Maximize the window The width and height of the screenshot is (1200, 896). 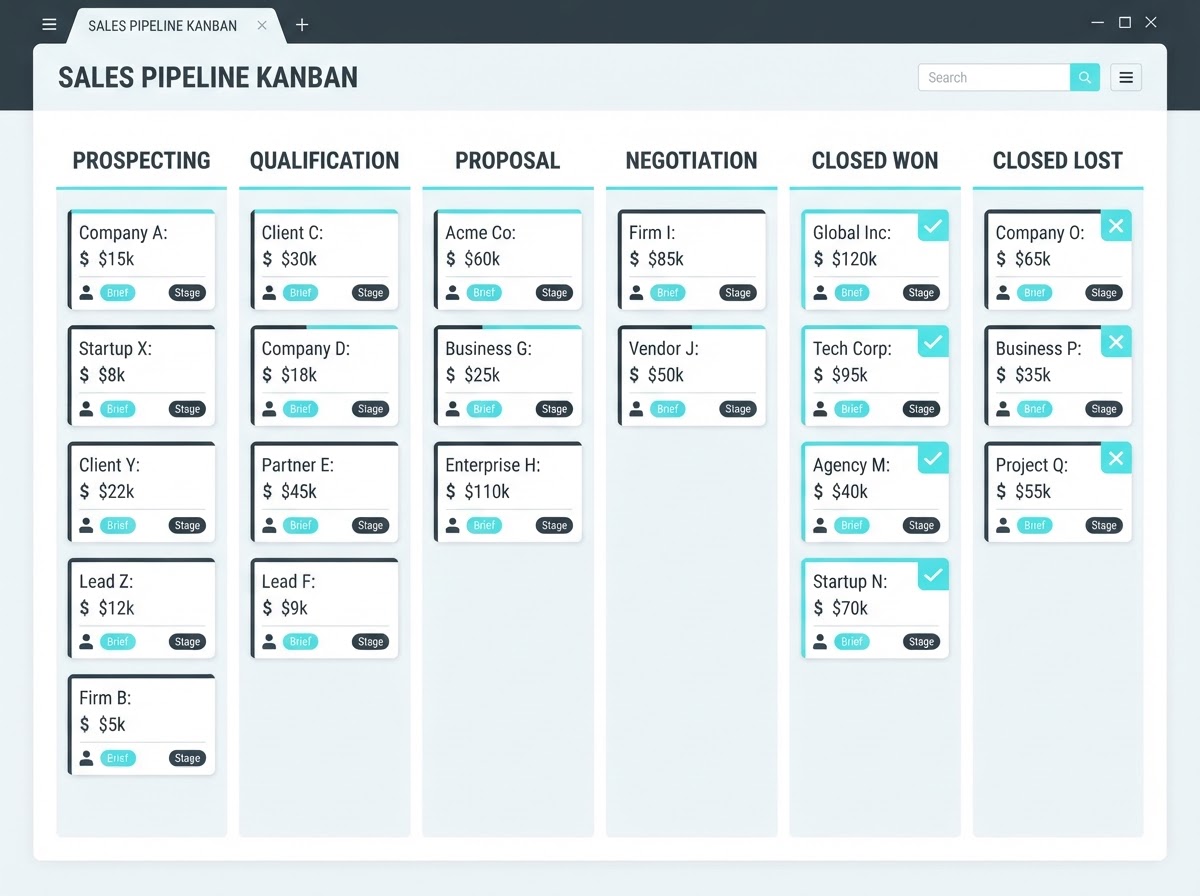tap(1125, 22)
